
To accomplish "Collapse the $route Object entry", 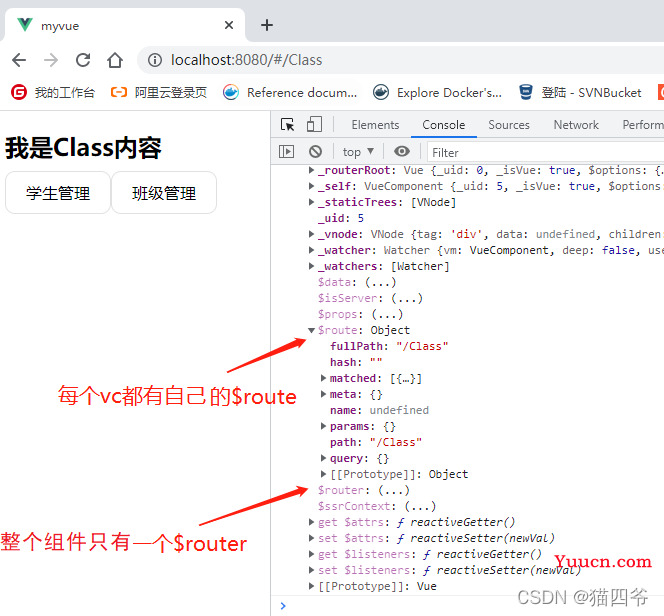I will [x=312, y=330].
